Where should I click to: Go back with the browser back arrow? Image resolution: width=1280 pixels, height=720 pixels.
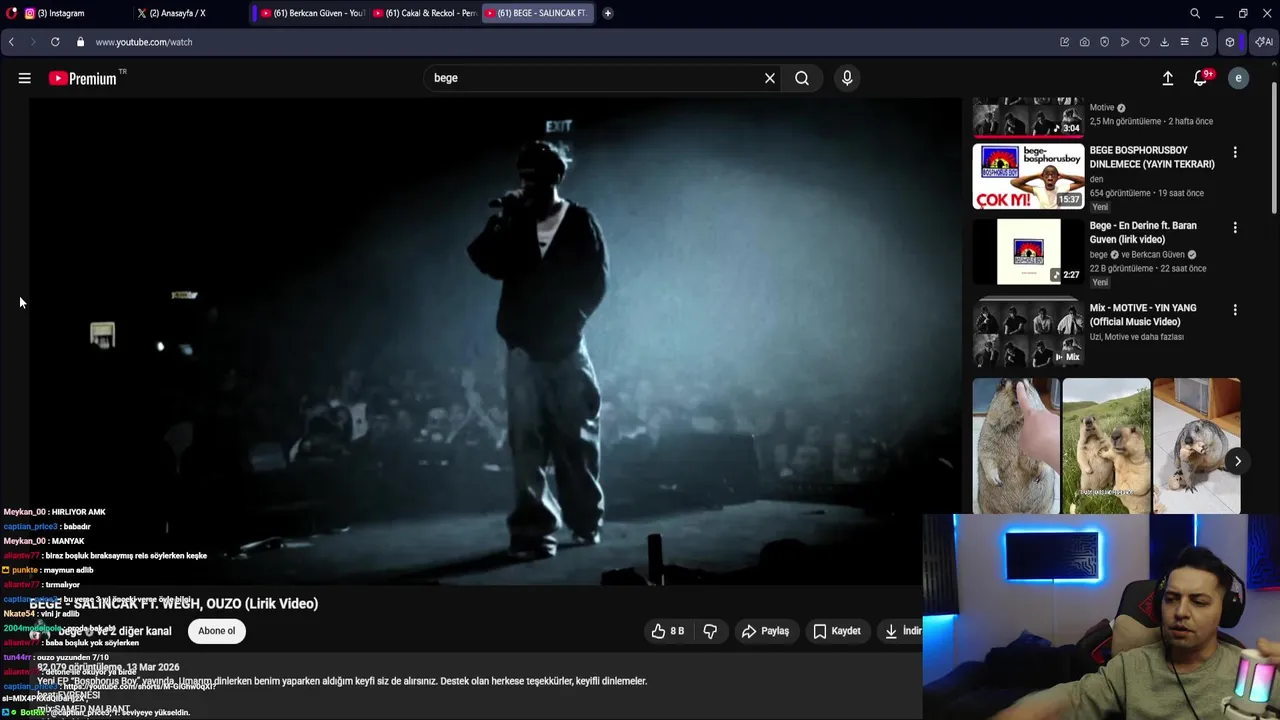click(11, 42)
